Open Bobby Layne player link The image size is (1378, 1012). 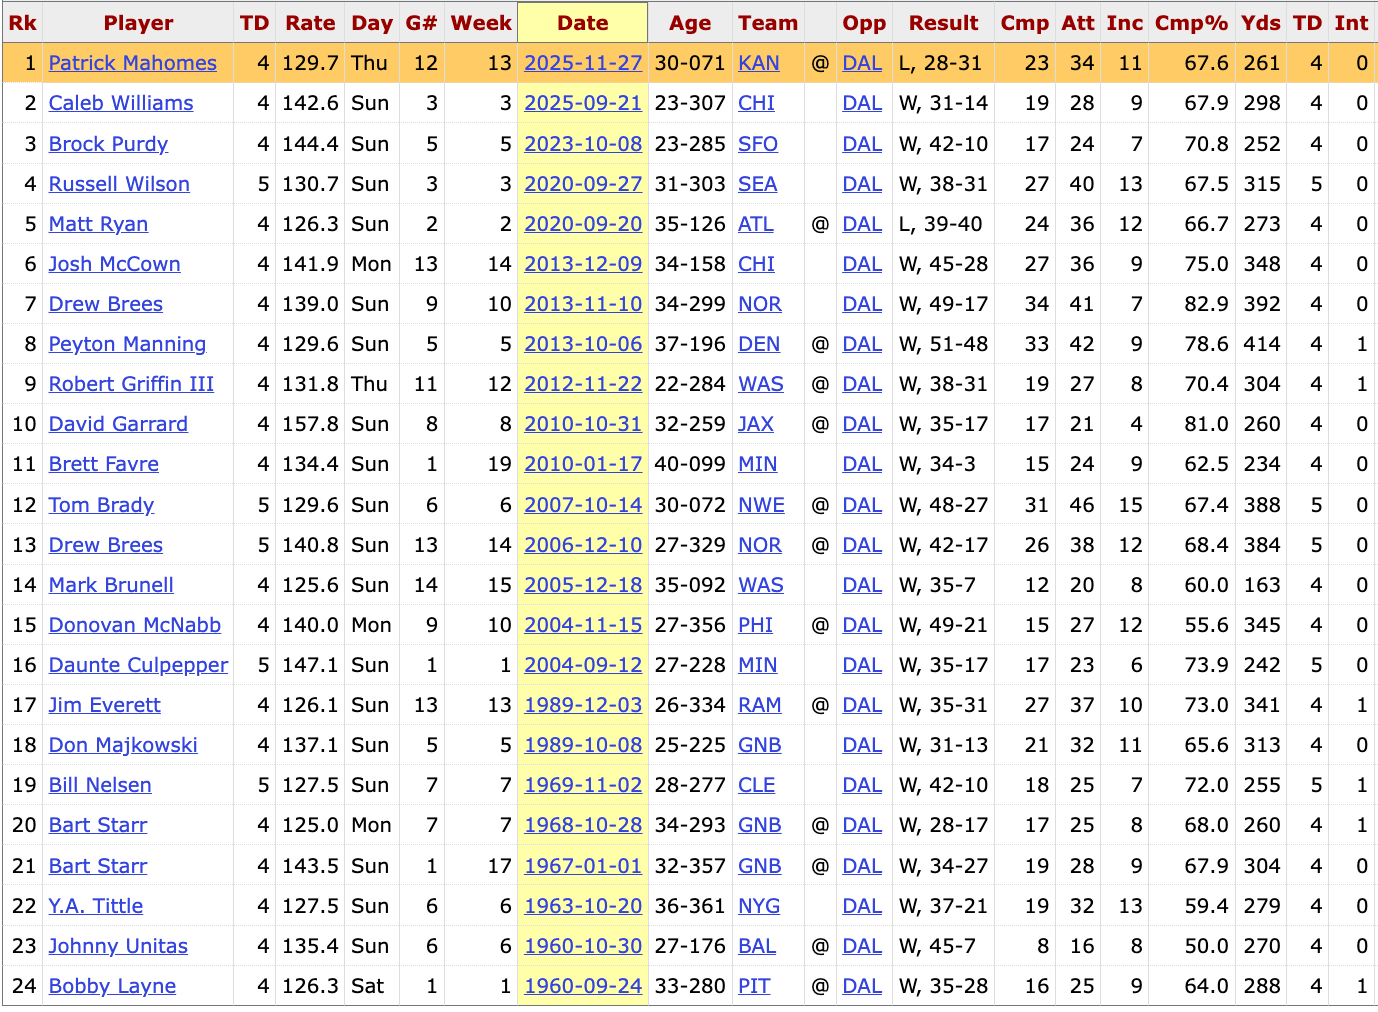pos(112,986)
